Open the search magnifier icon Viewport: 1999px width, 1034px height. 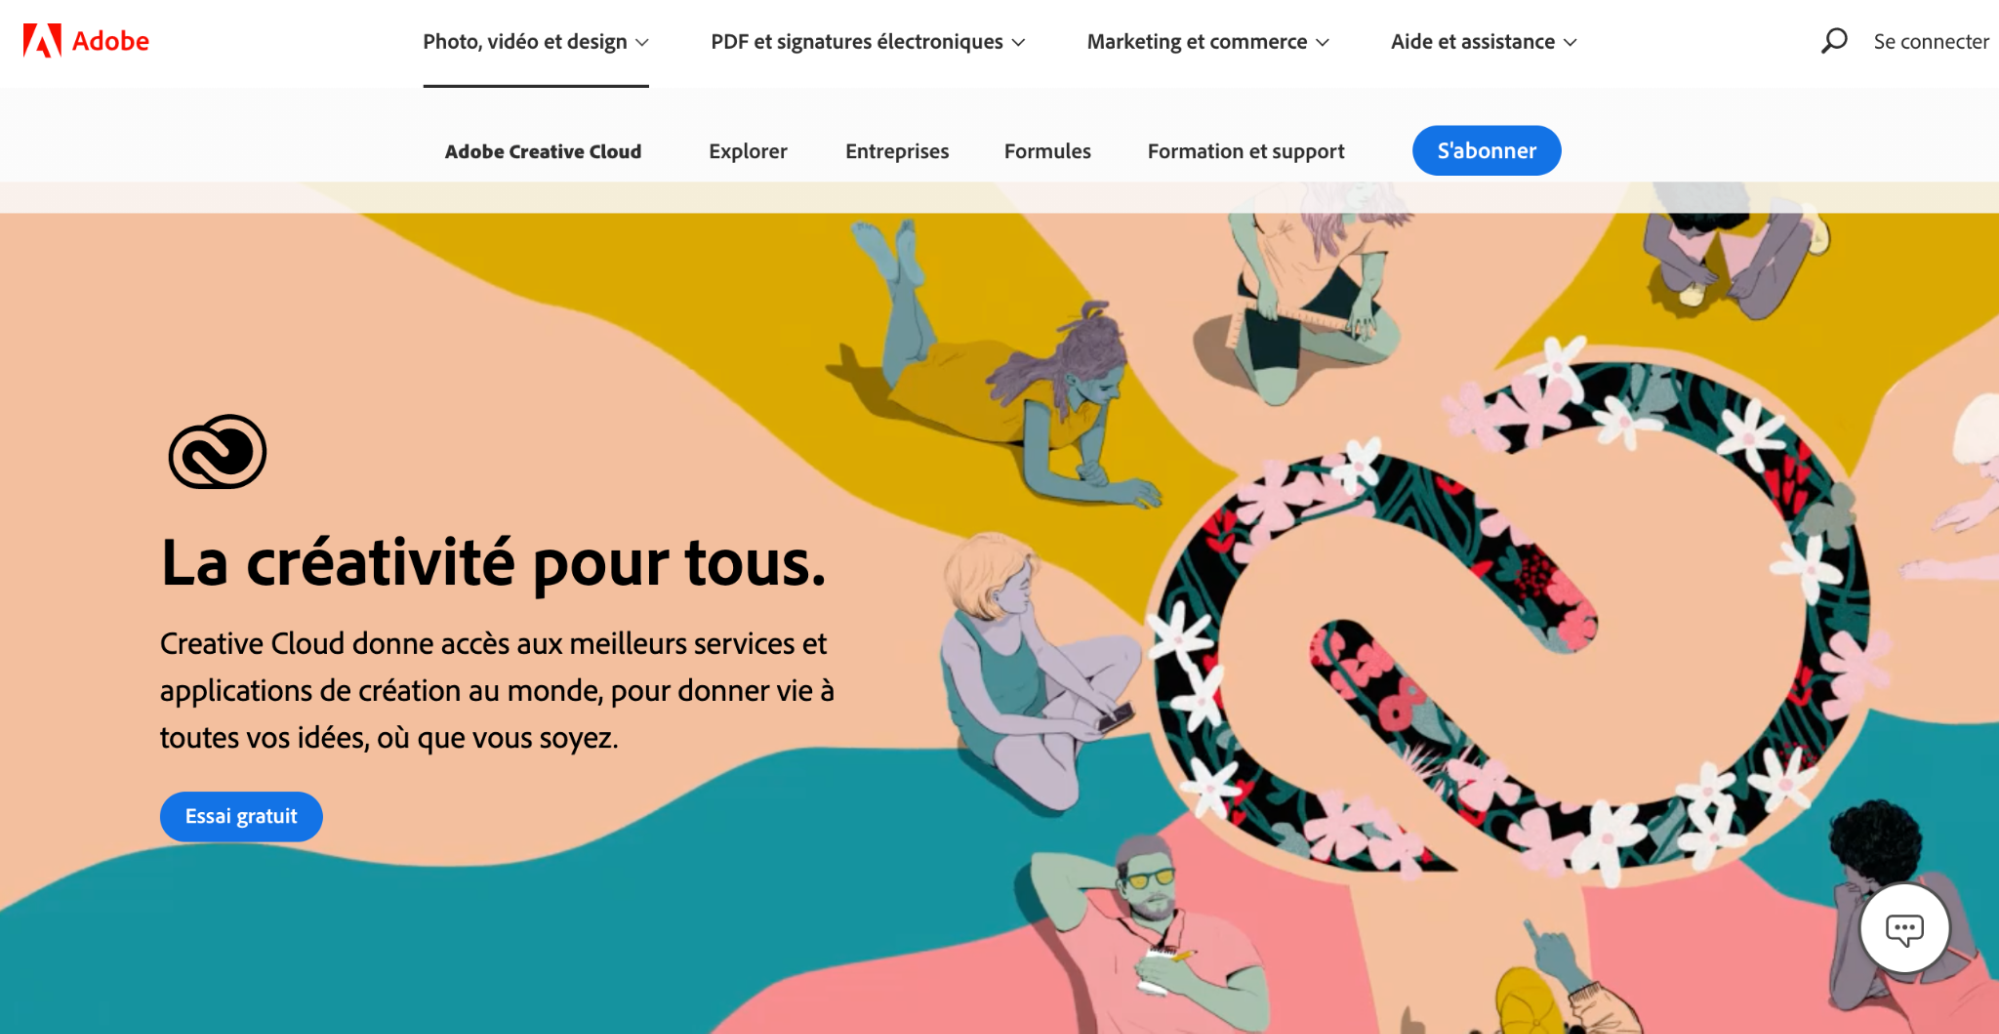point(1834,41)
